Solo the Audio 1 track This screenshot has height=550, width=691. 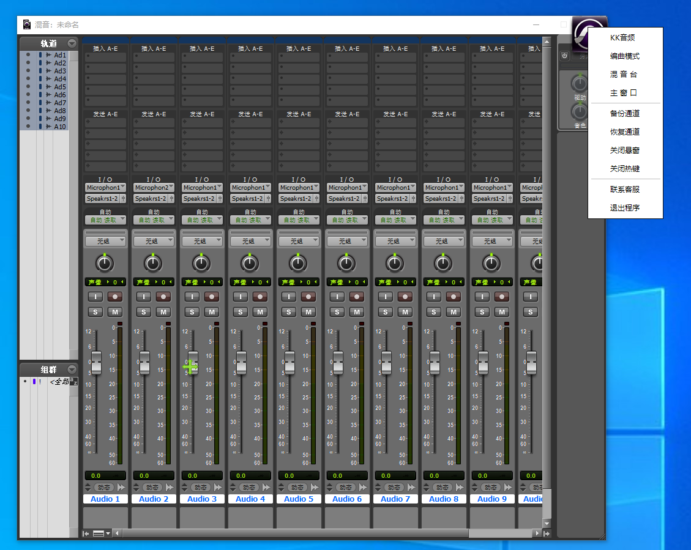tap(95, 312)
